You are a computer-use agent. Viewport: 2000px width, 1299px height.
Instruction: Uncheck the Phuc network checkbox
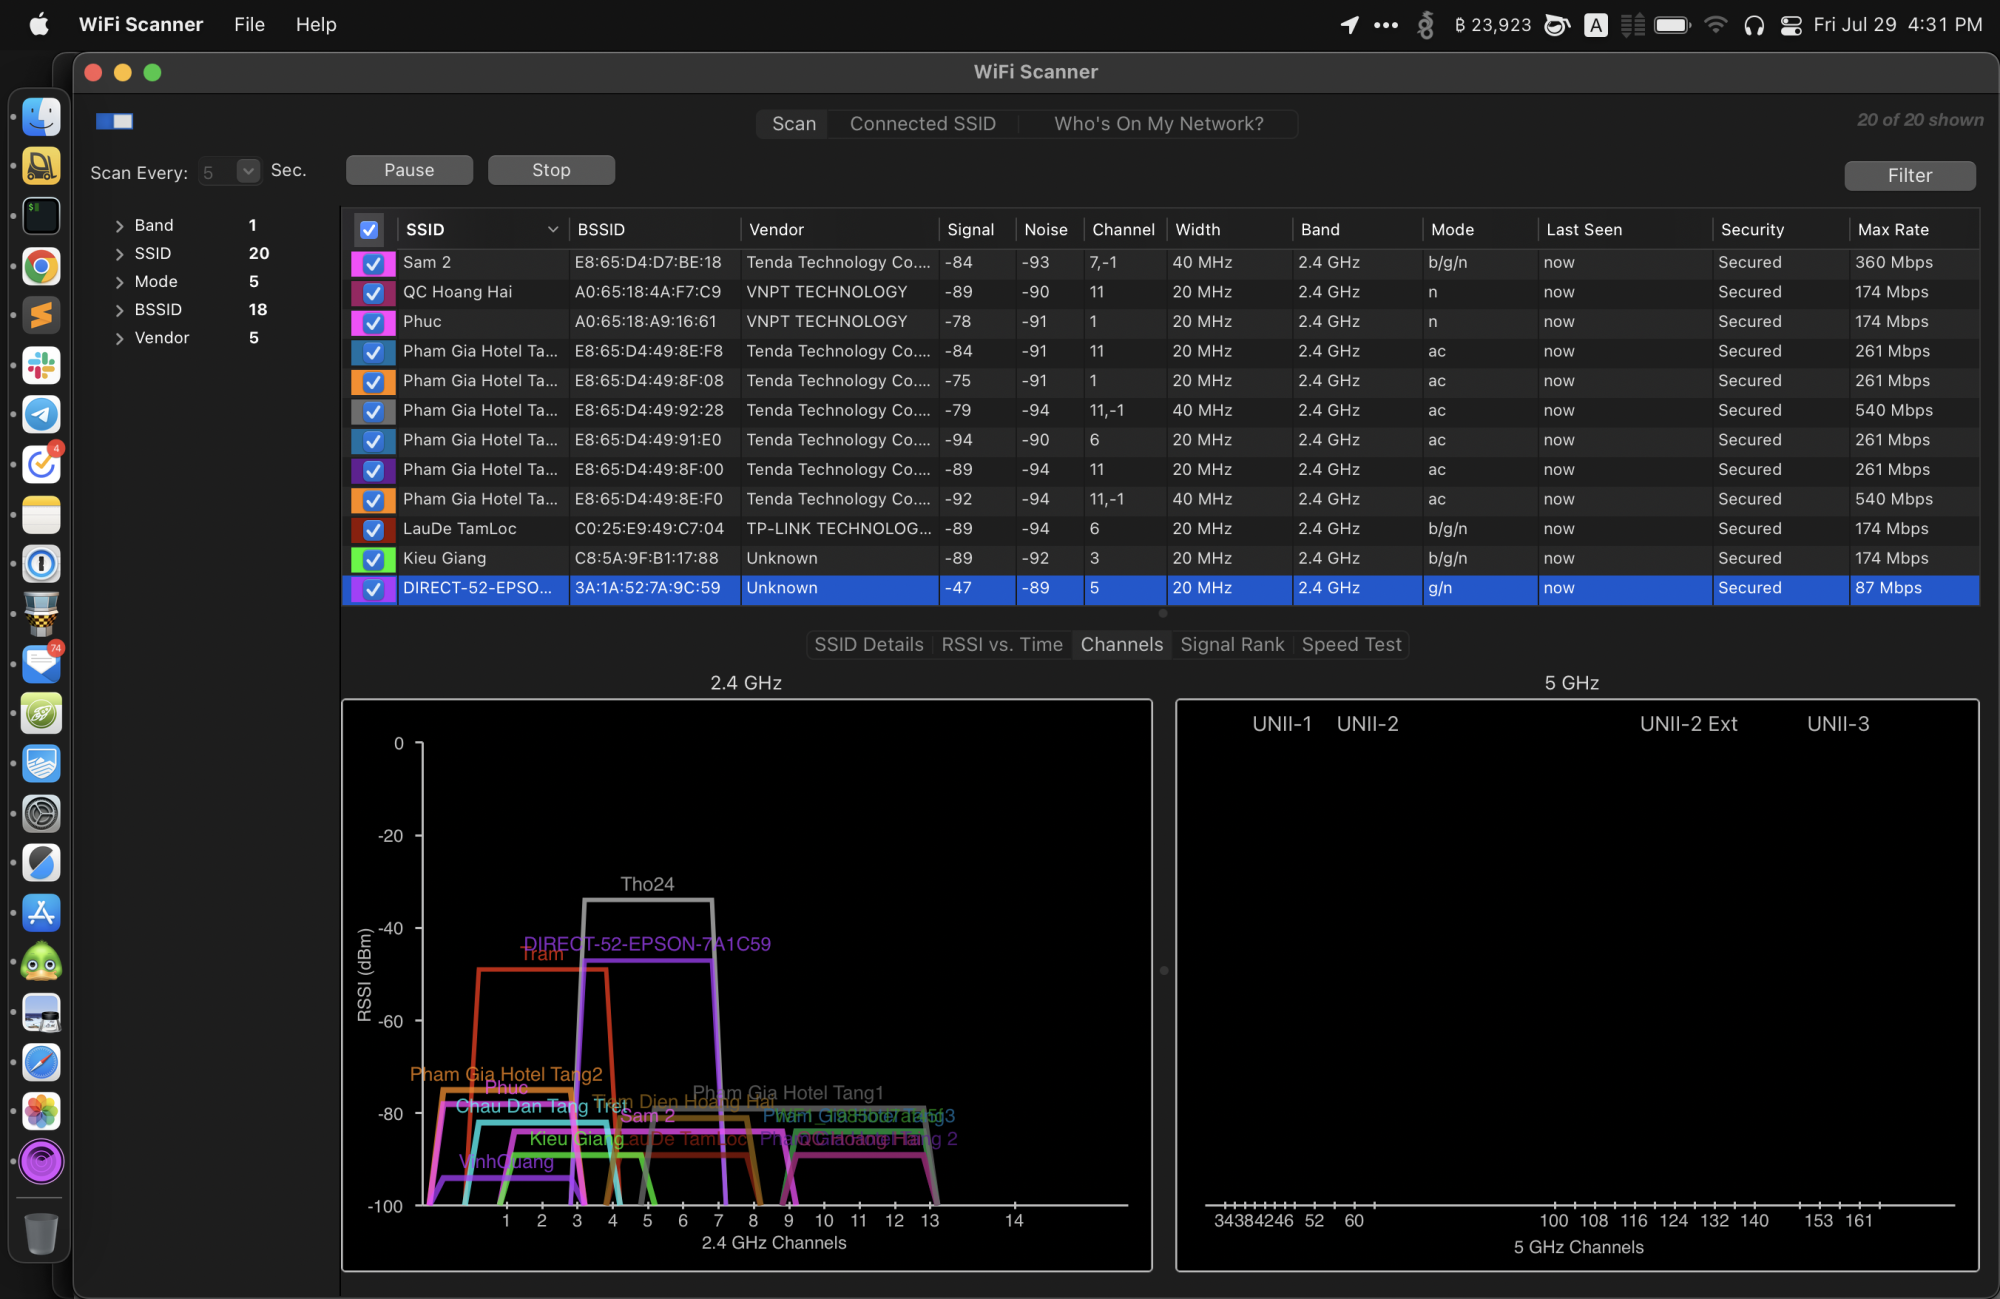click(374, 322)
